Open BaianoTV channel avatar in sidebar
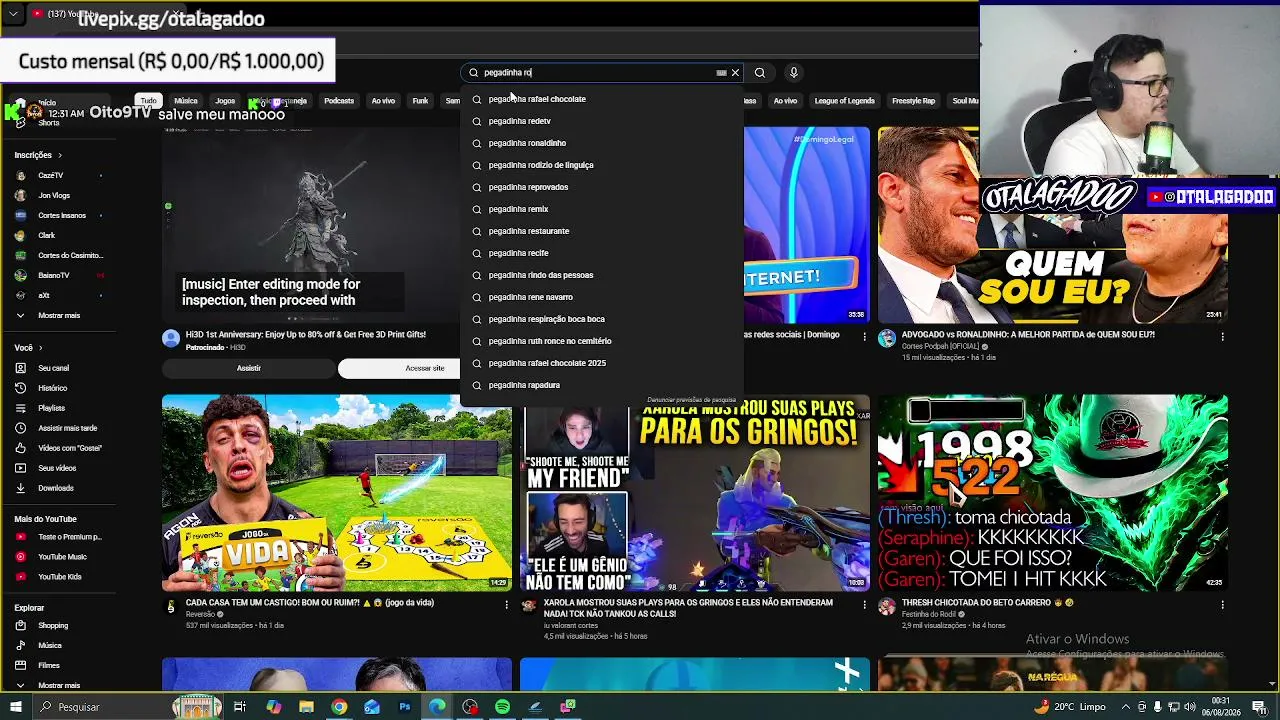1280x720 pixels. pos(20,276)
